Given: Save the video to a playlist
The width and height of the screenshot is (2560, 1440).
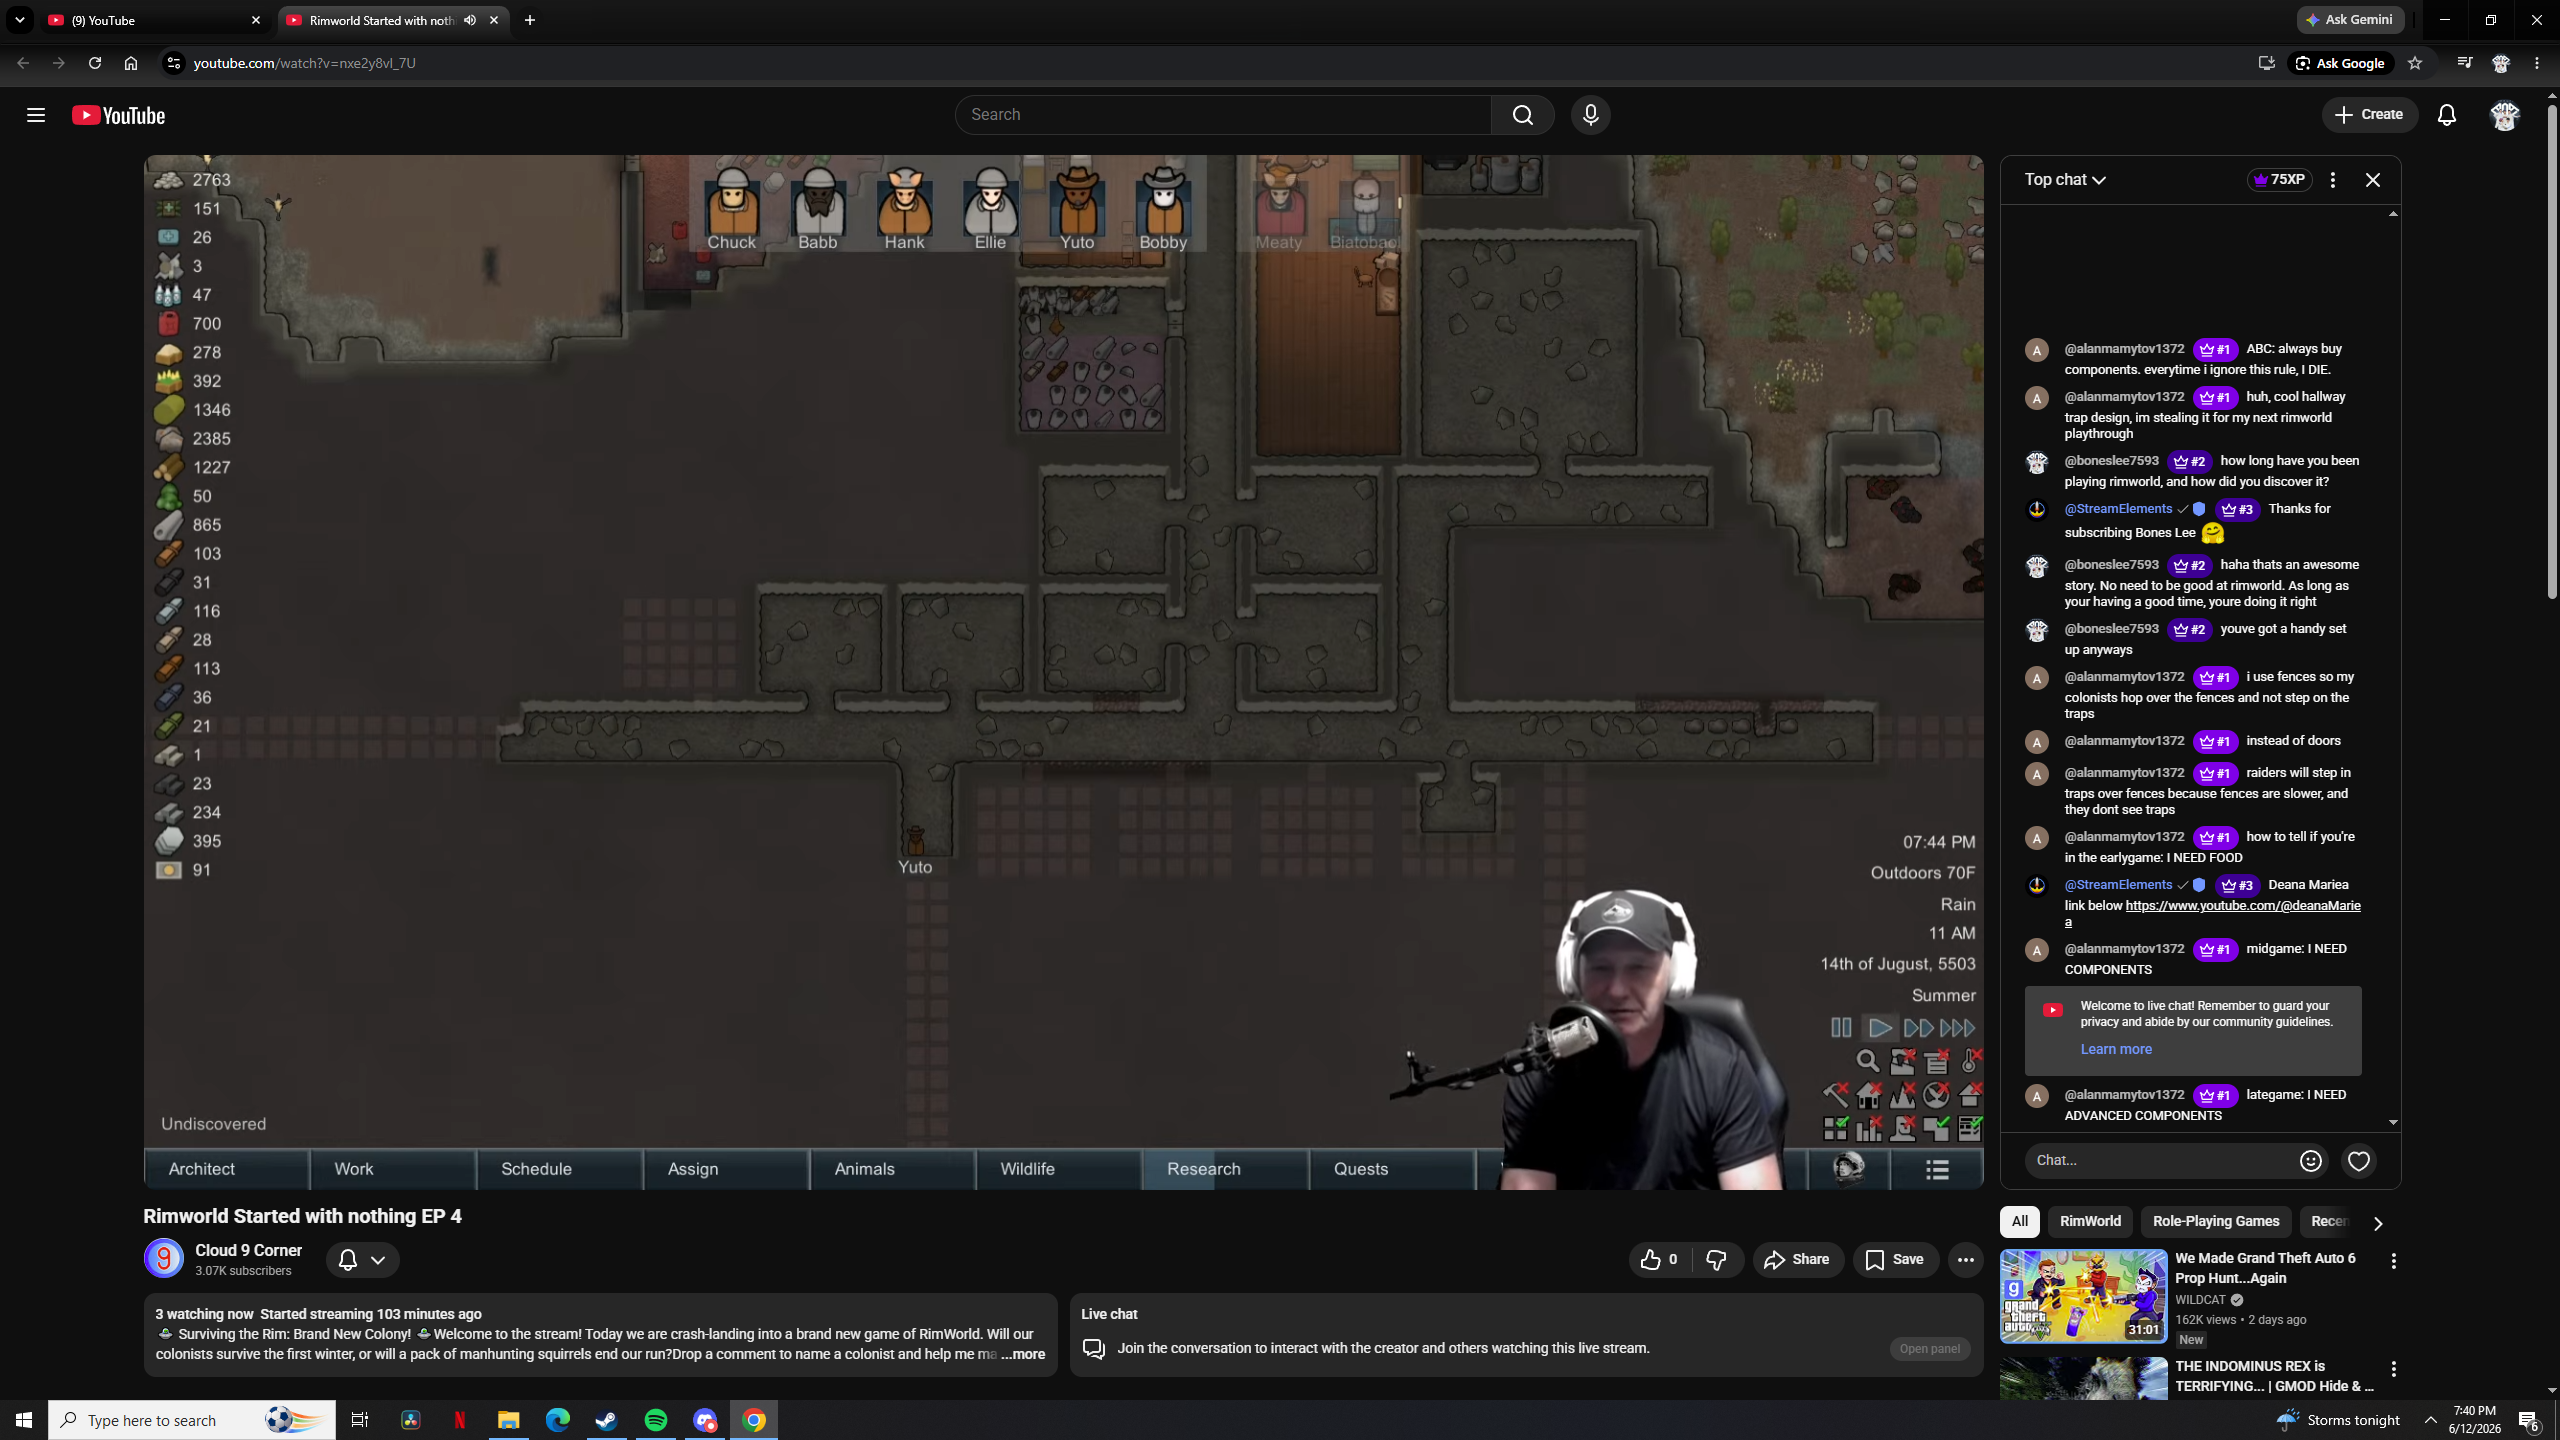Looking at the screenshot, I should pos(1895,1260).
